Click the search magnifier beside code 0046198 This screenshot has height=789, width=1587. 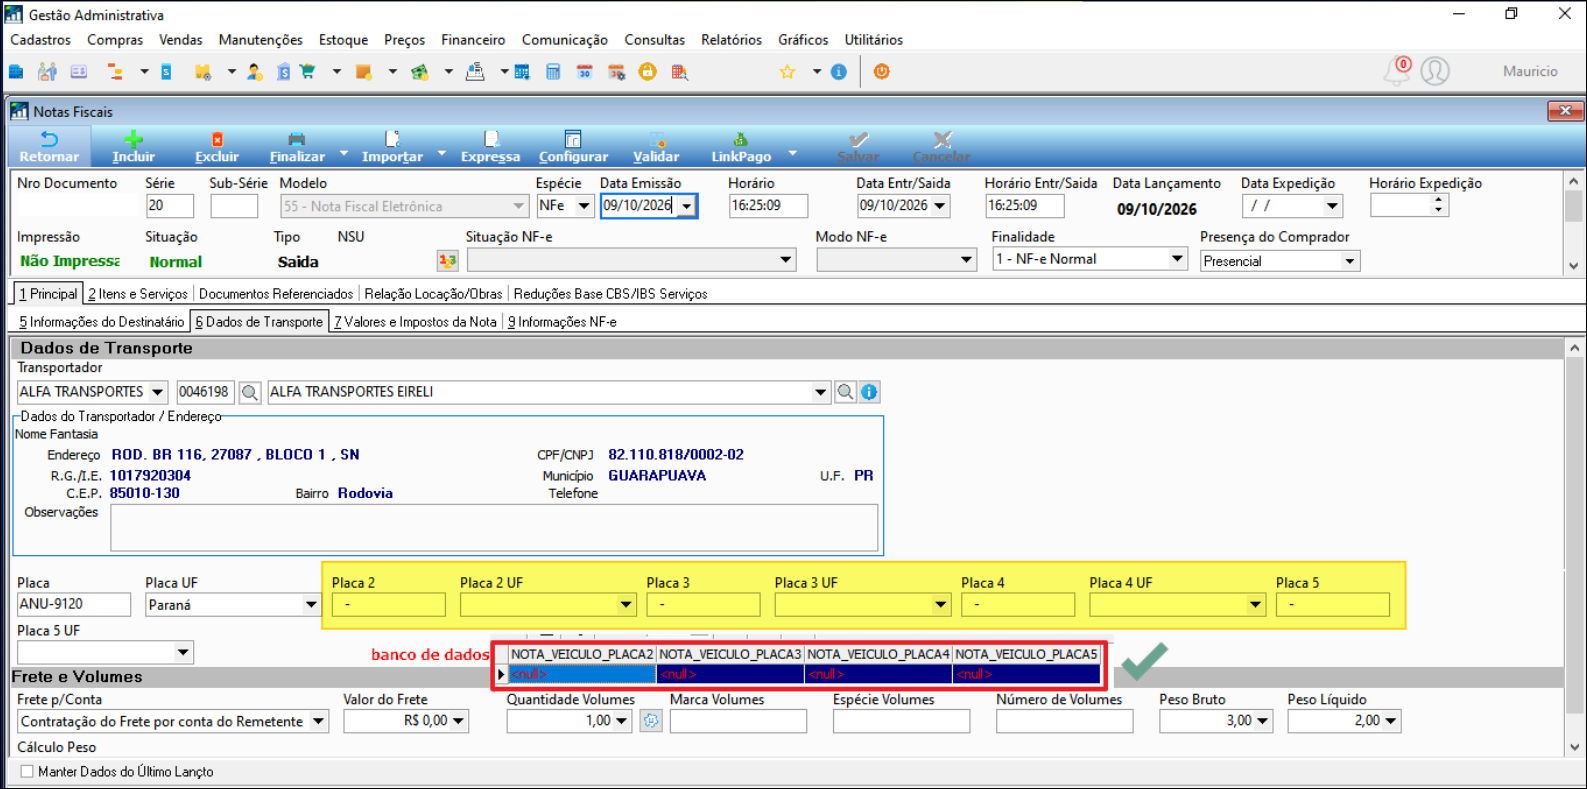(x=250, y=392)
